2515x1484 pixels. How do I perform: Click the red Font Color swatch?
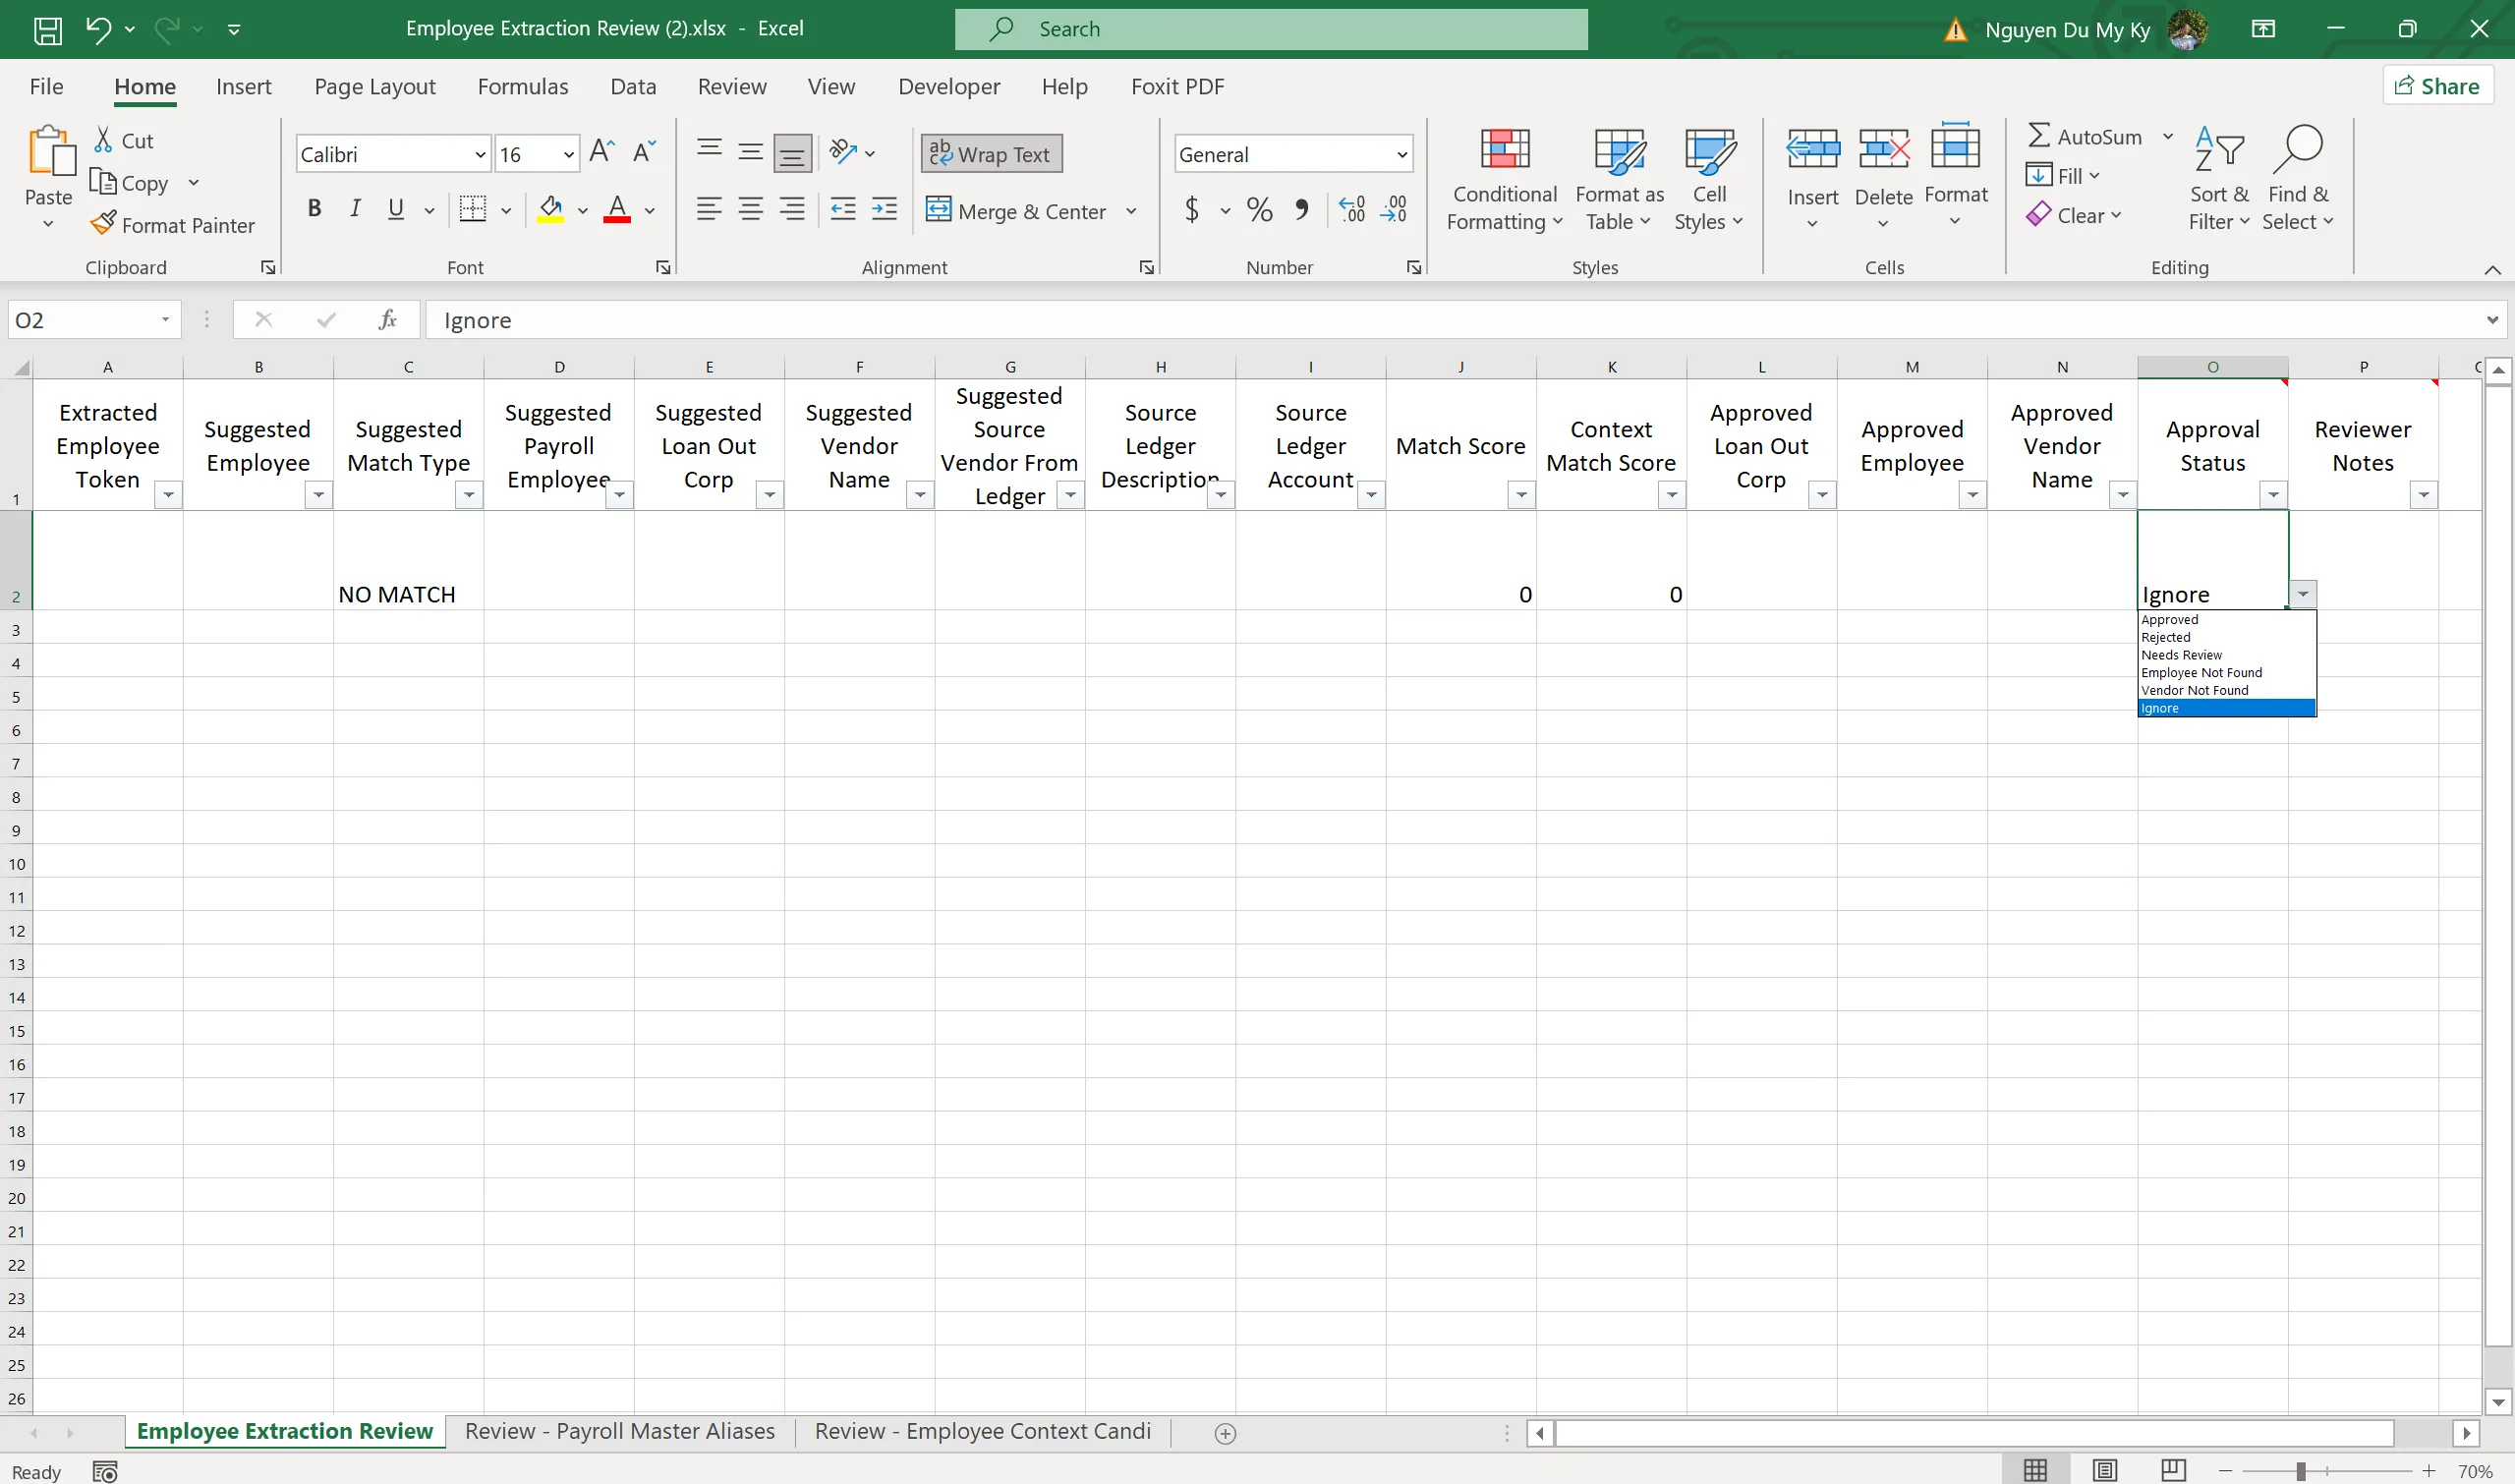pos(617,209)
